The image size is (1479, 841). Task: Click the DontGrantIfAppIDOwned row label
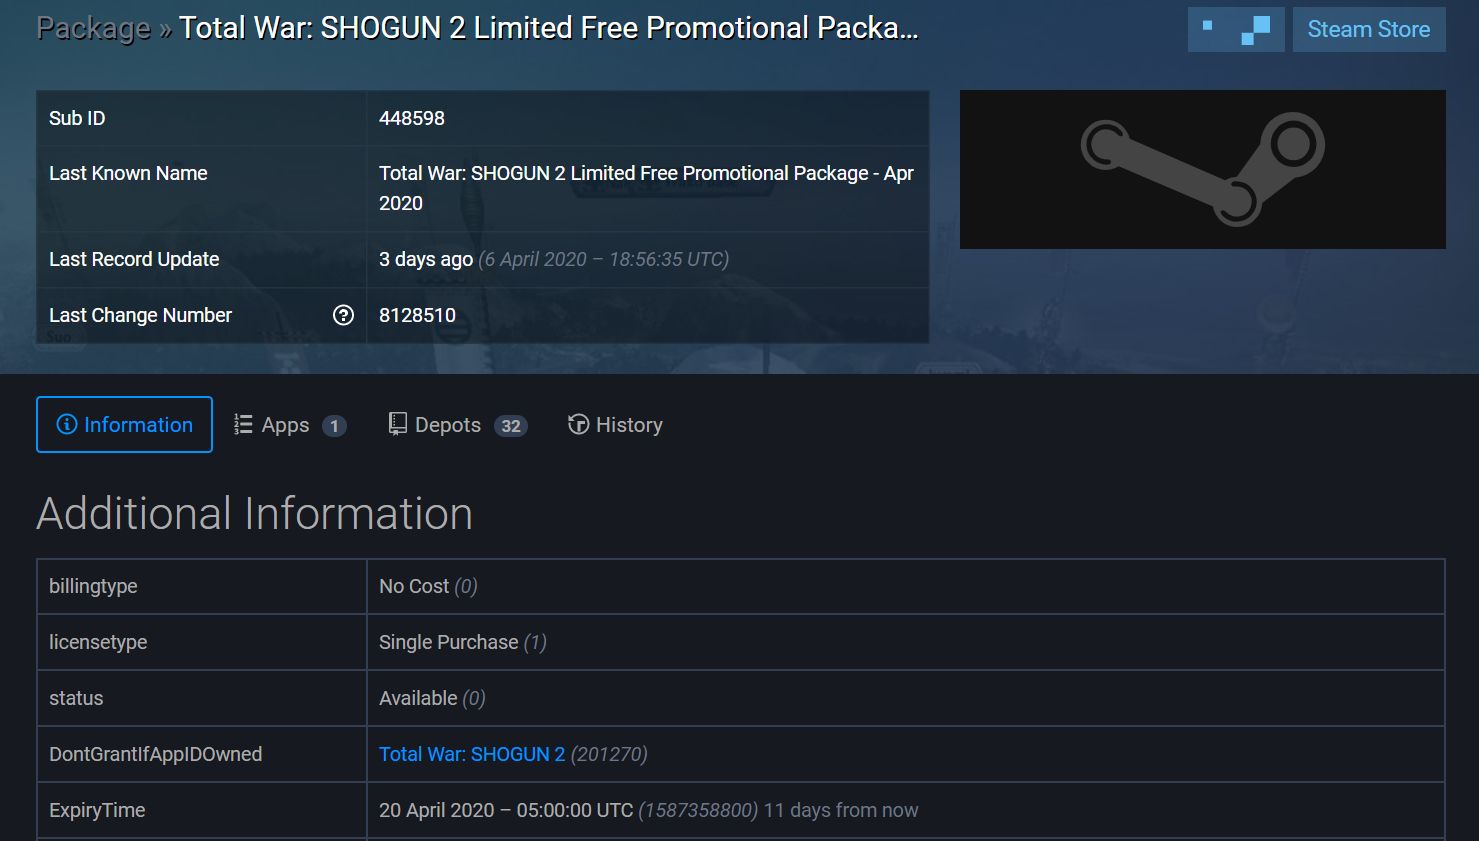pos(155,754)
